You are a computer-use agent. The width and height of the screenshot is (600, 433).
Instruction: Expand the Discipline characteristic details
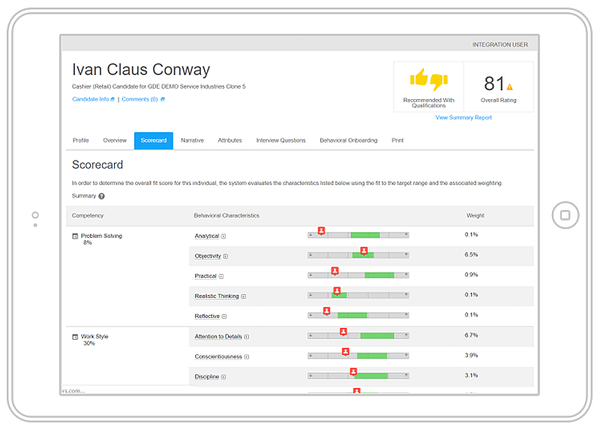click(x=223, y=377)
